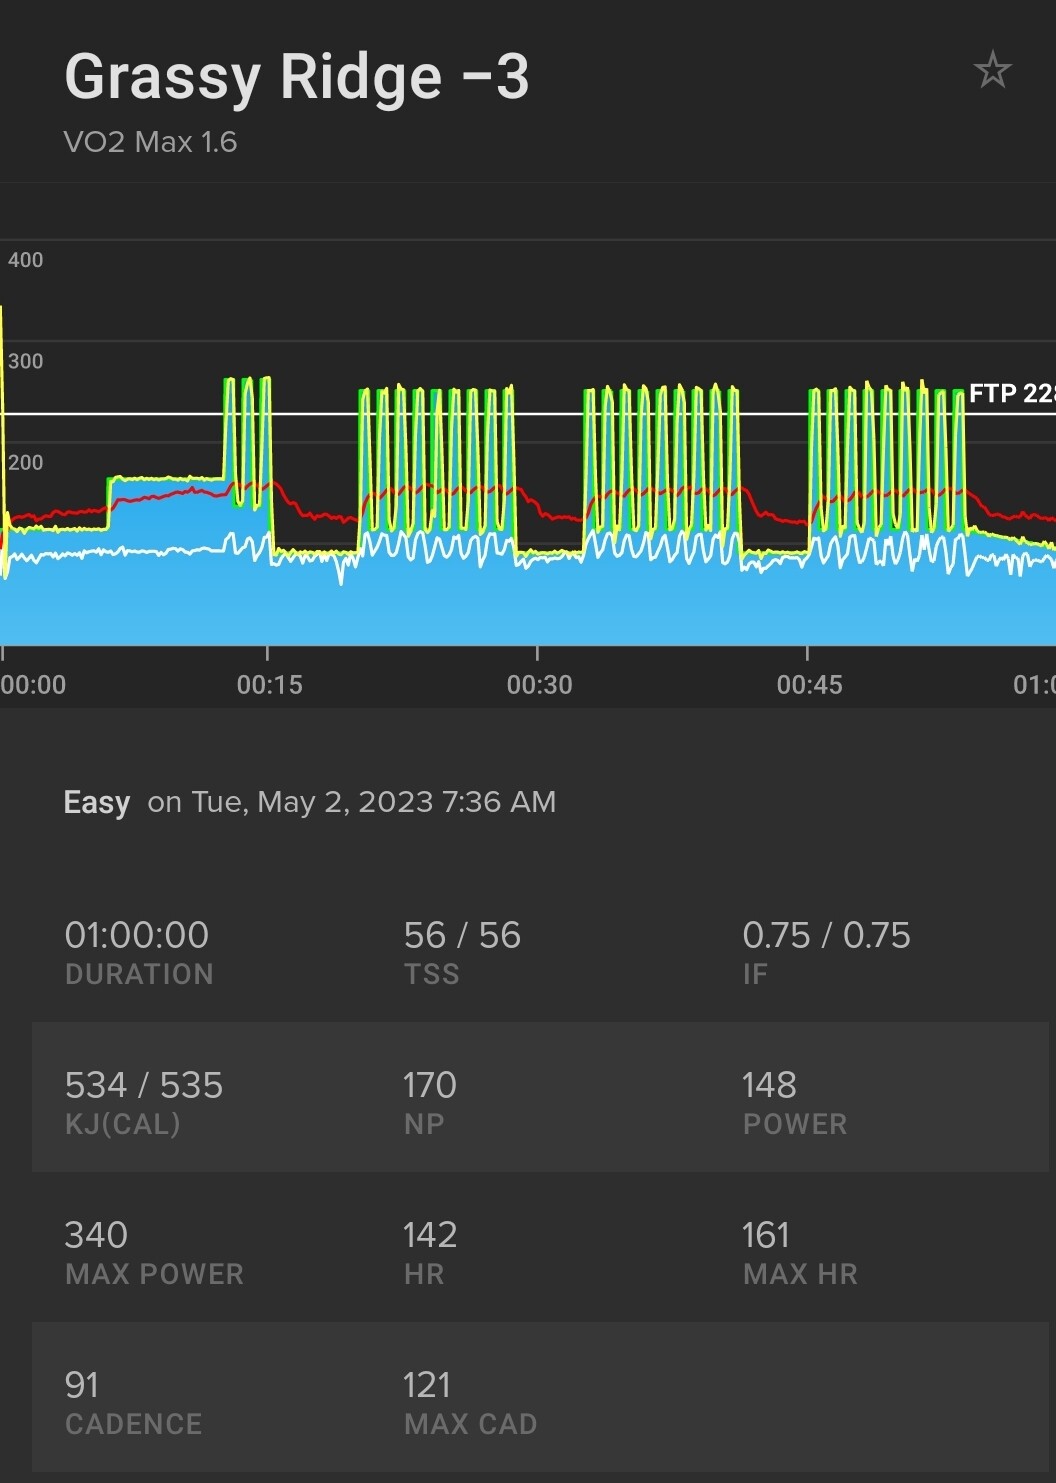
Task: Tap the date Tue, May 2, 2023 7:36 AM
Action: click(x=374, y=802)
